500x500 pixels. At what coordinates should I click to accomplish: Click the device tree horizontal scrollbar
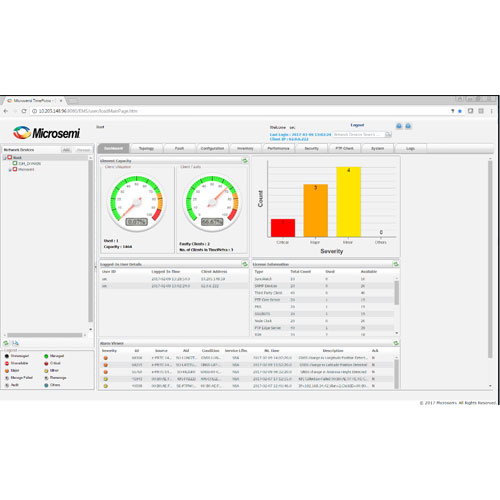[x=45, y=335]
